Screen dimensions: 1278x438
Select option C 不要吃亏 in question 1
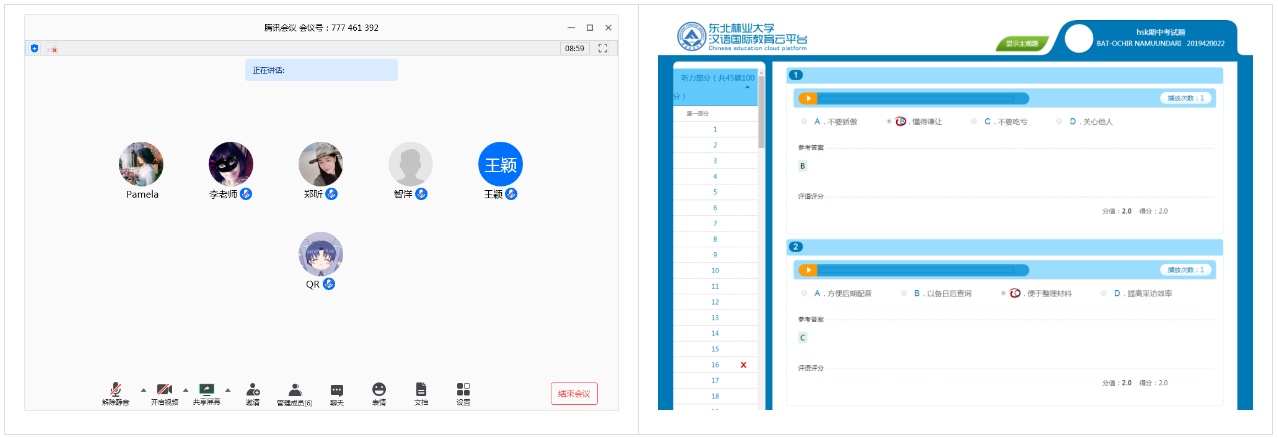[973, 122]
